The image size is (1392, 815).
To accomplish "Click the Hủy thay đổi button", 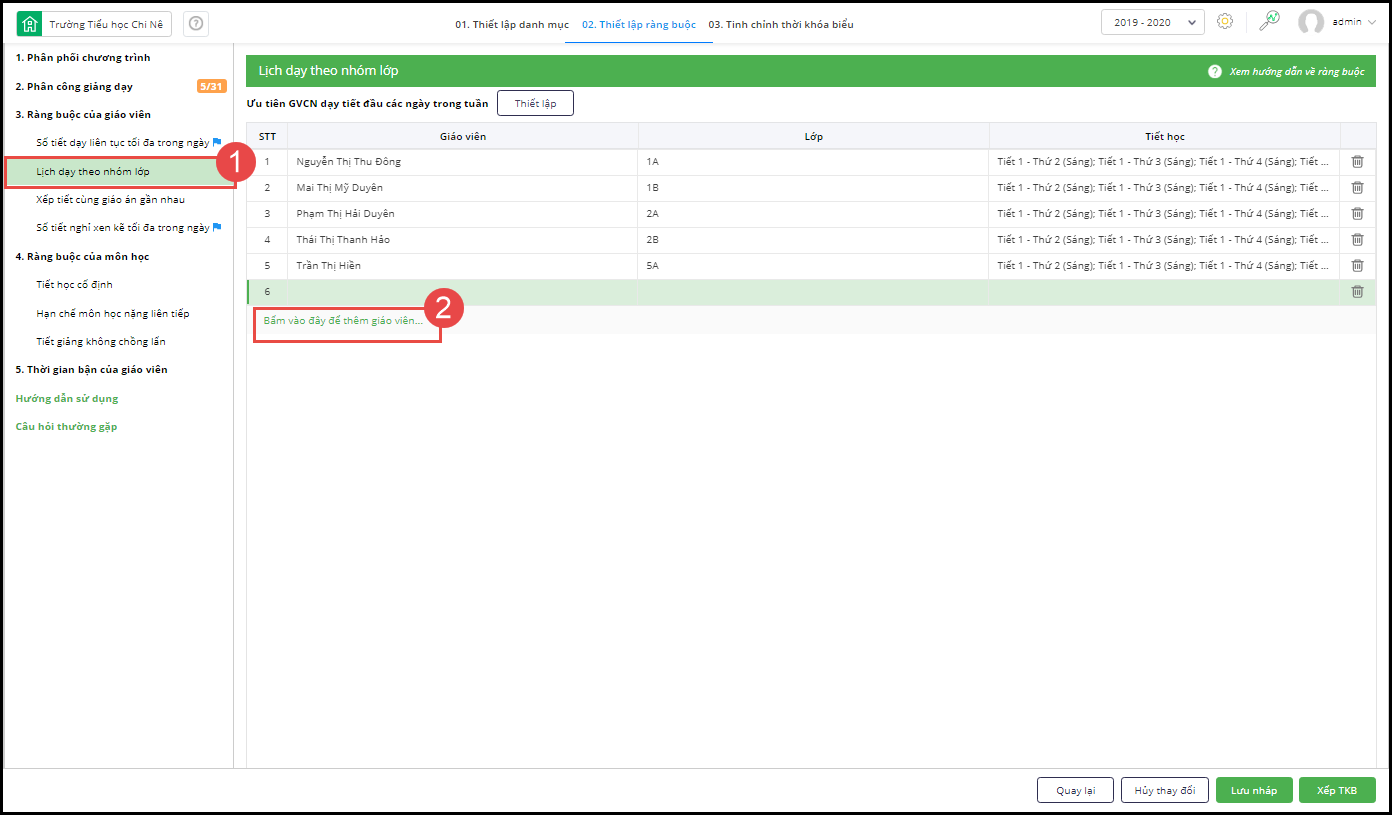I will pyautogui.click(x=1165, y=790).
